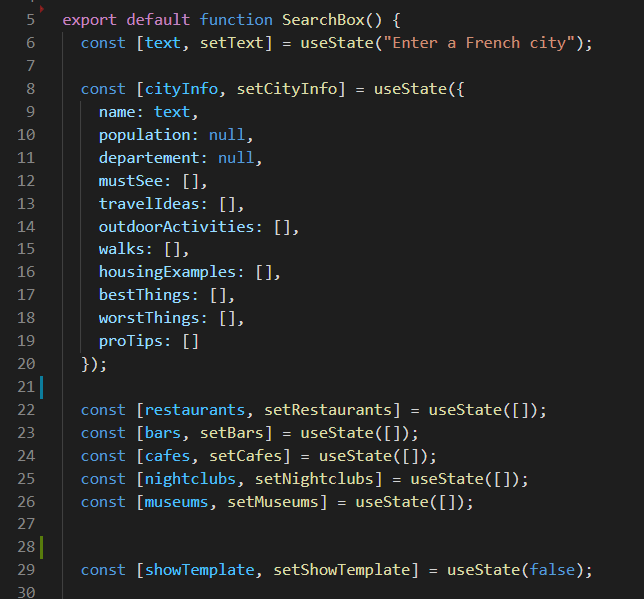Click the setNightclubs setter name
The height and width of the screenshot is (599, 644).
pos(314,479)
